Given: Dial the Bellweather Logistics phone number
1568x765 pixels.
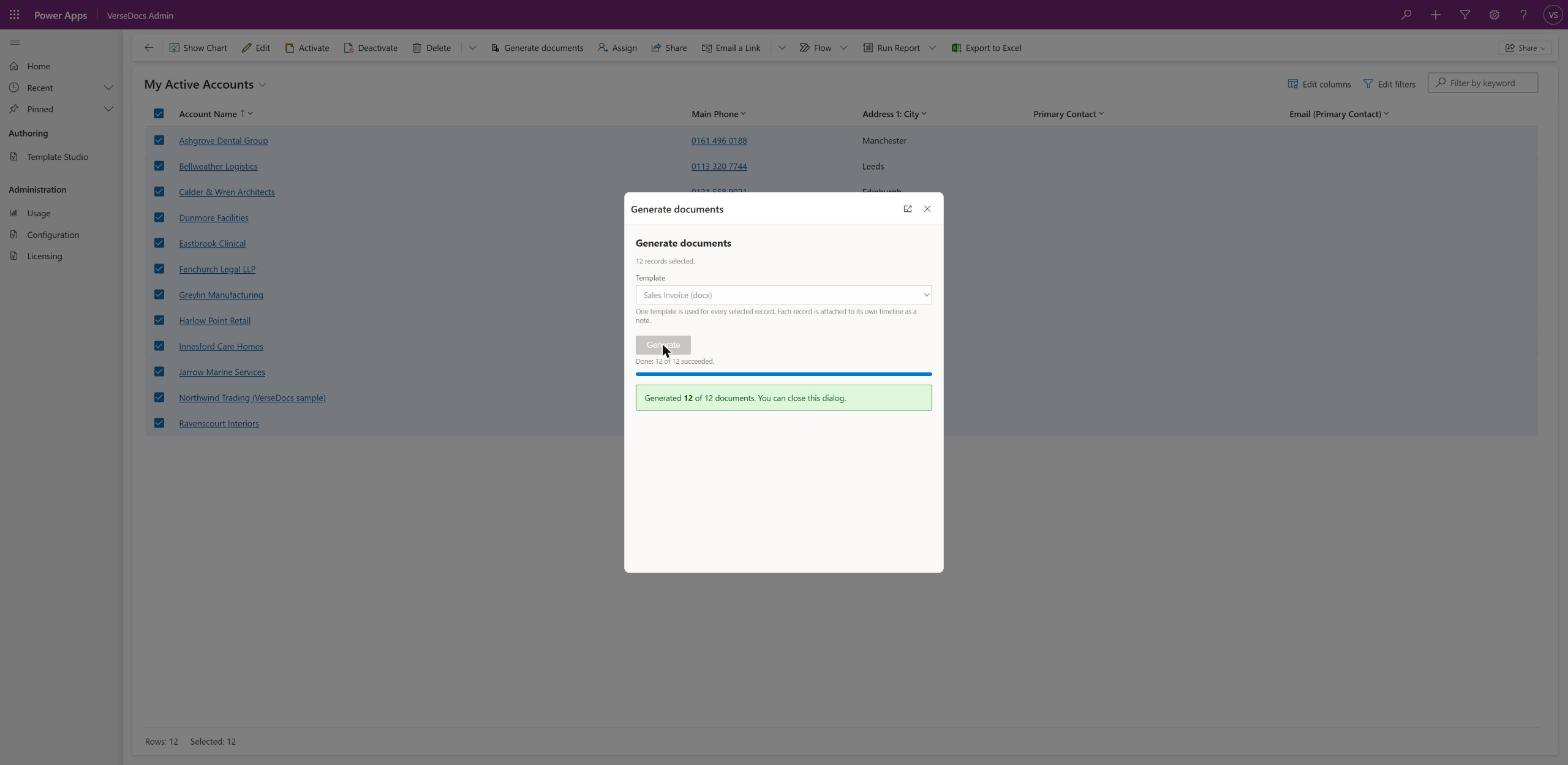Looking at the screenshot, I should point(719,167).
